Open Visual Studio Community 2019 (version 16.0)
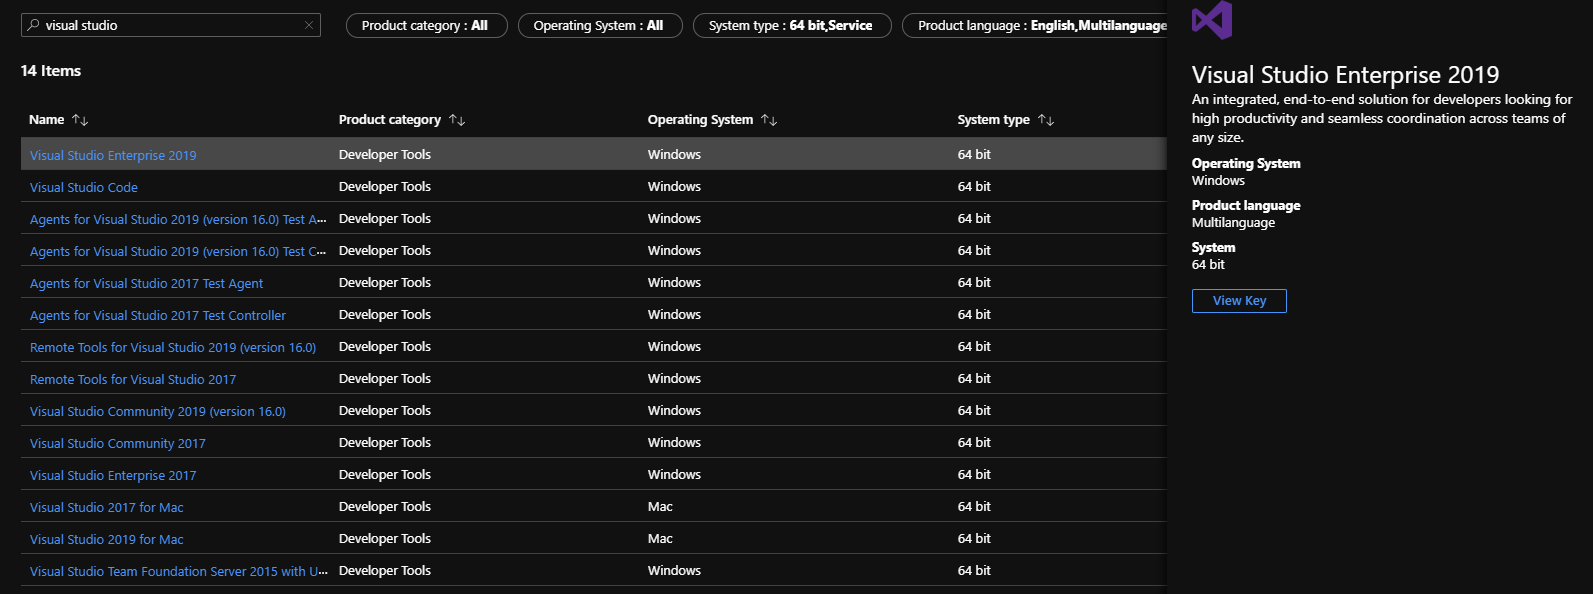1593x594 pixels. click(x=158, y=411)
